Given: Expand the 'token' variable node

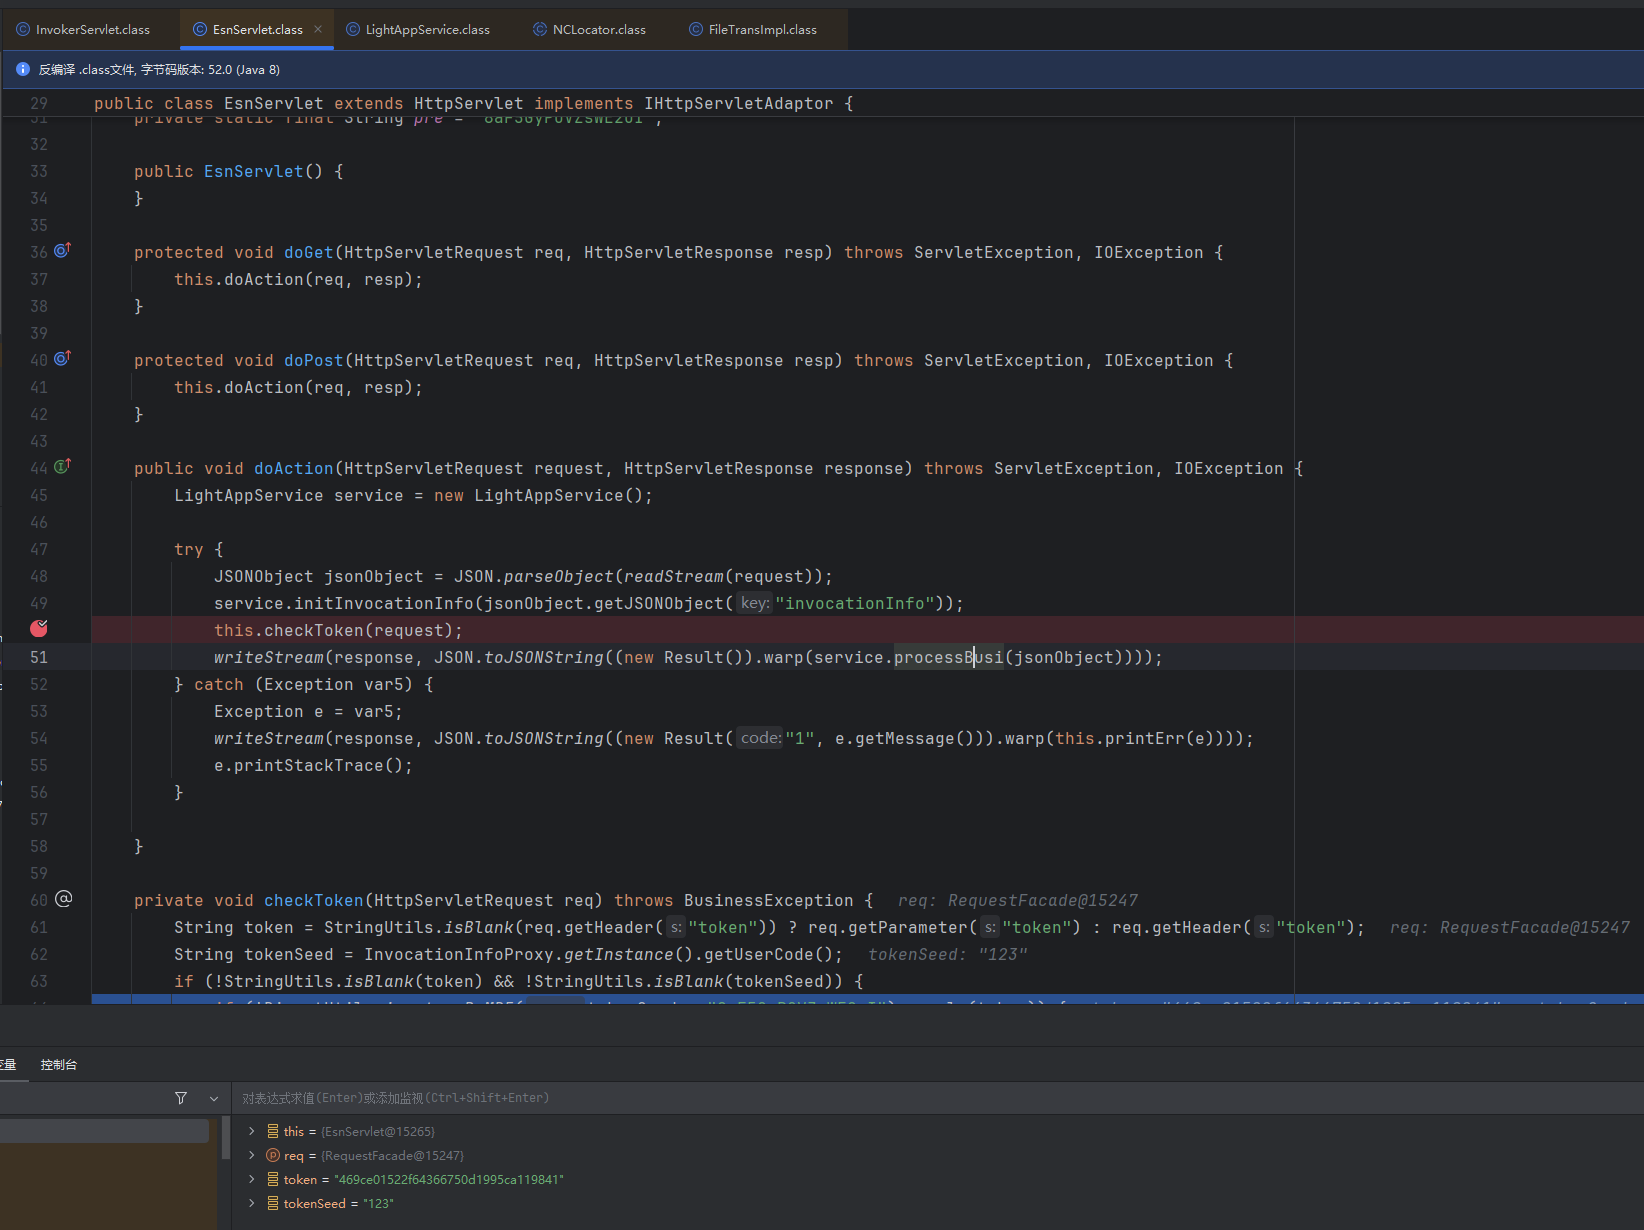Looking at the screenshot, I should pos(252,1179).
